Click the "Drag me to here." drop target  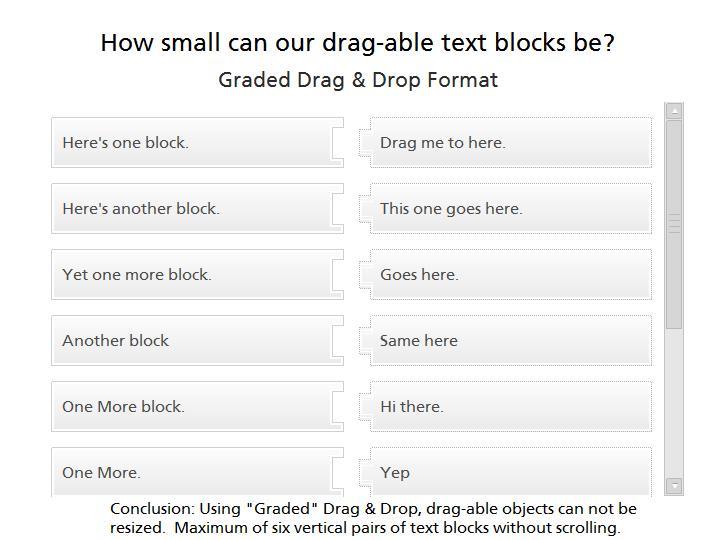click(510, 143)
